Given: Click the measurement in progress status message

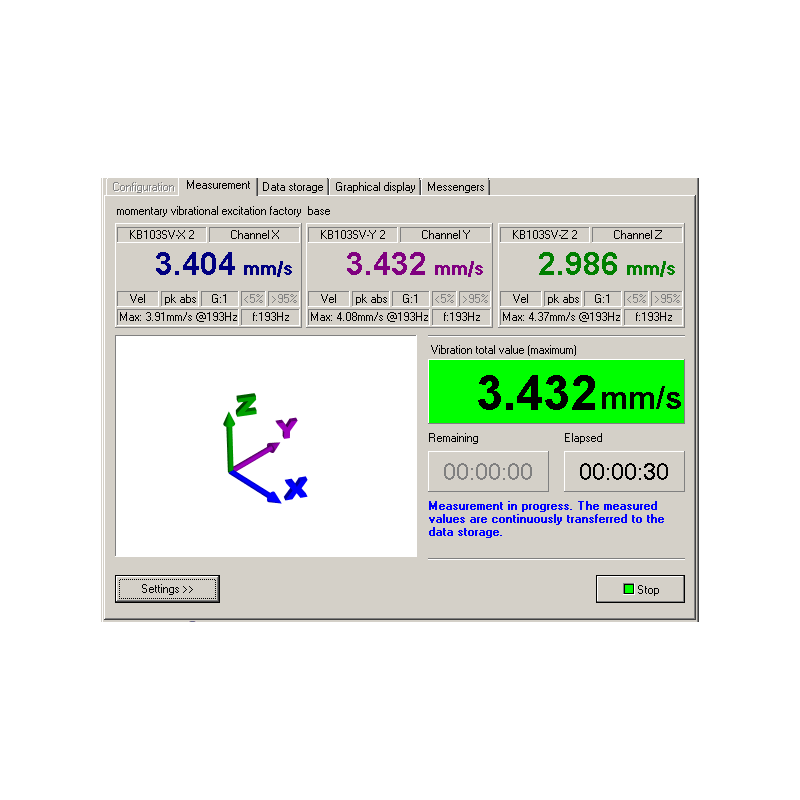Looking at the screenshot, I should point(546,519).
